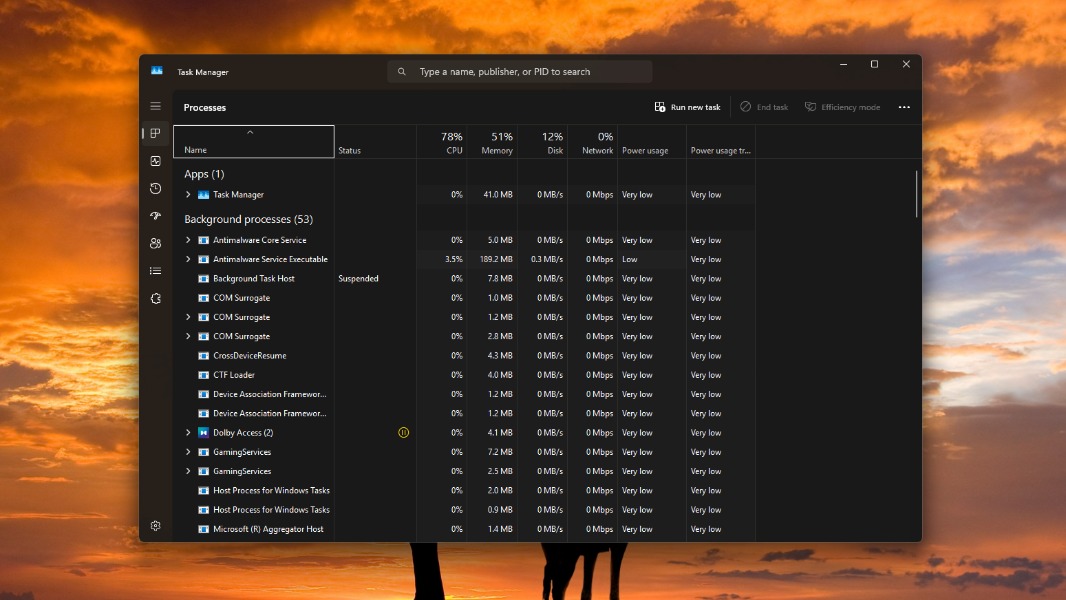Click the more options ellipsis button
Image resolution: width=1066 pixels, height=600 pixels.
click(904, 107)
